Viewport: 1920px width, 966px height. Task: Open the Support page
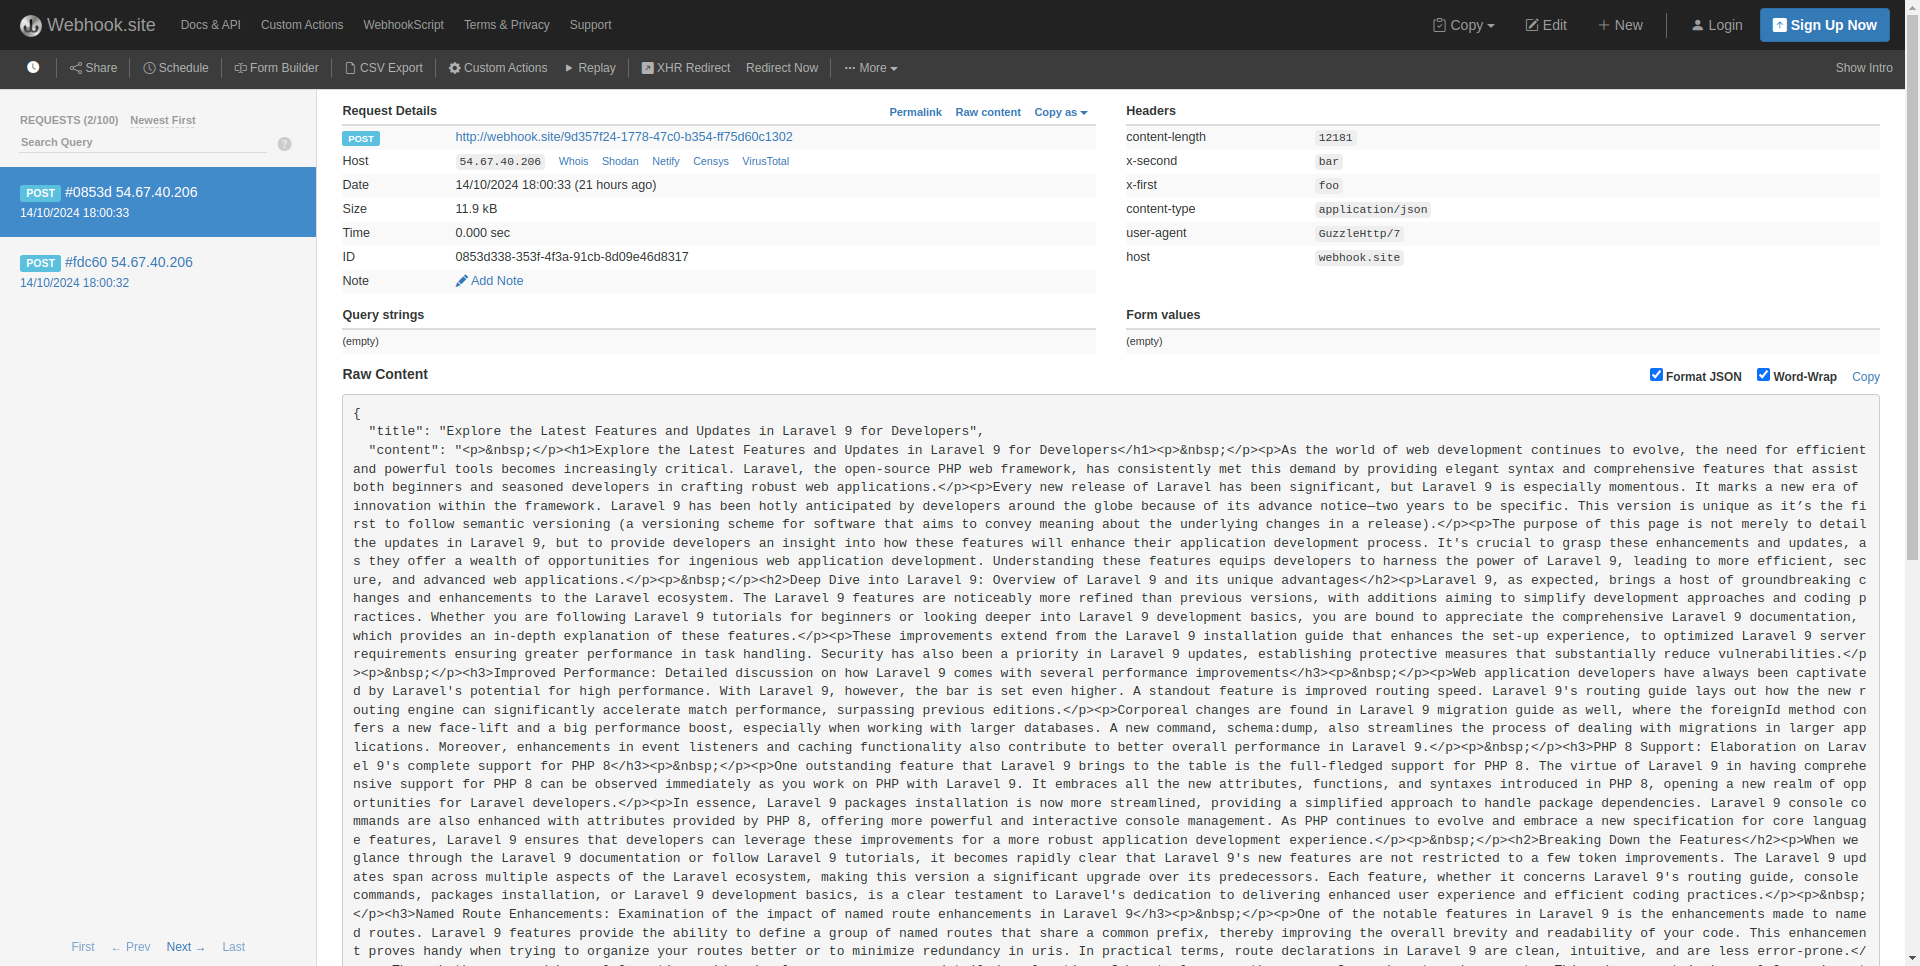(x=590, y=25)
